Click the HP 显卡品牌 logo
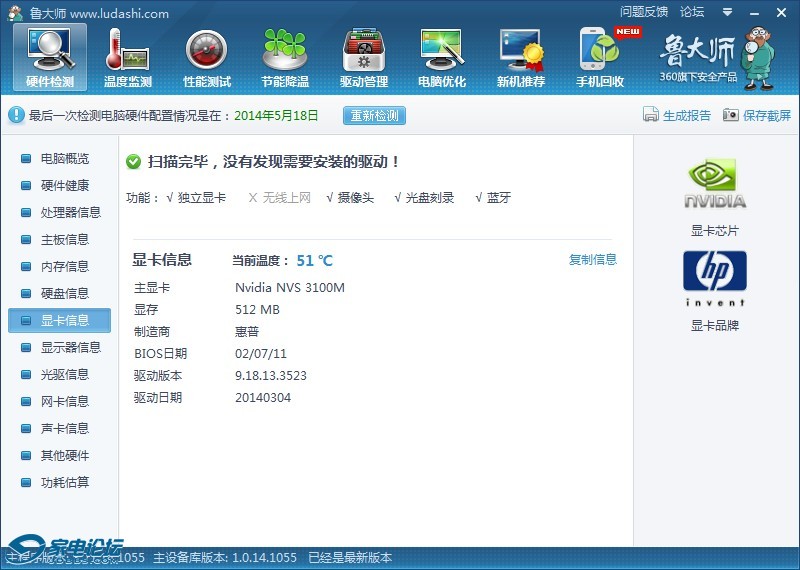Image resolution: width=800 pixels, height=570 pixels. [x=715, y=278]
